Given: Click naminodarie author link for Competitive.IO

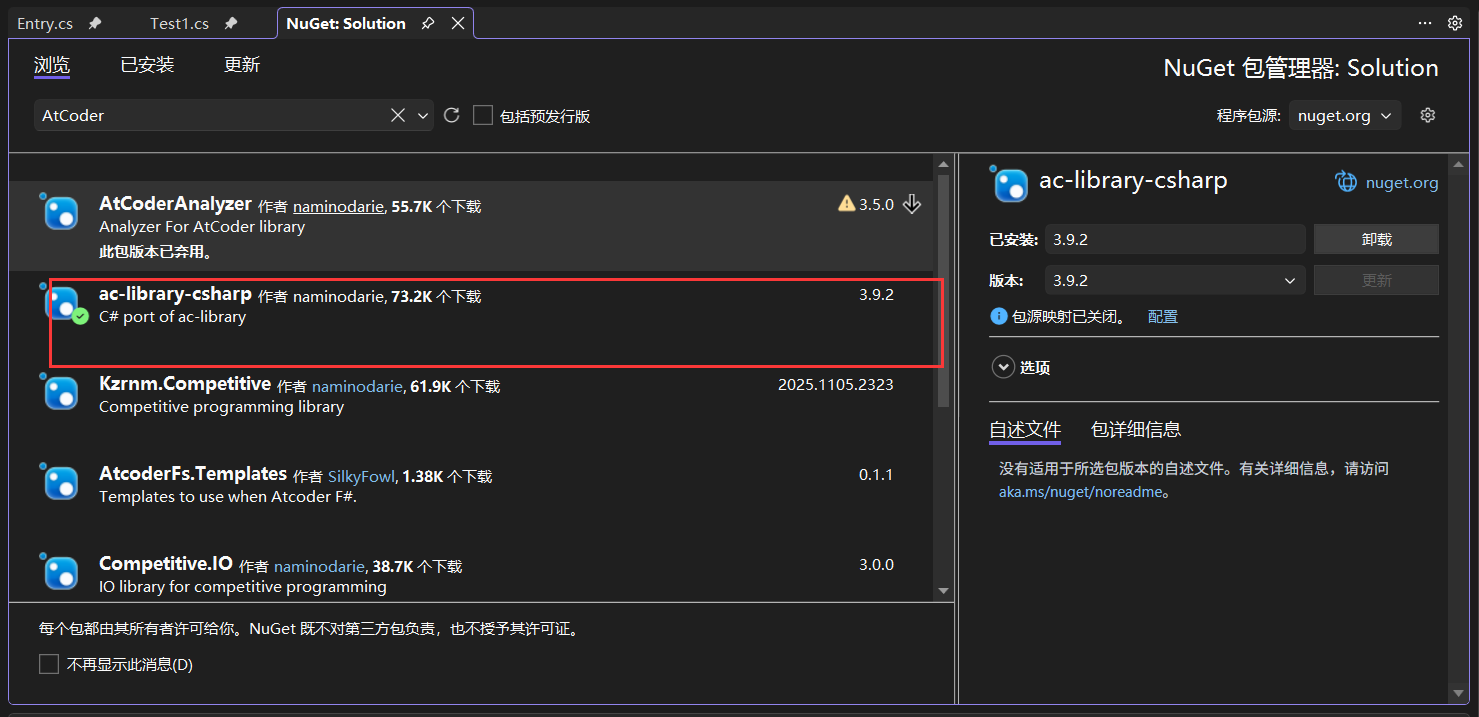Looking at the screenshot, I should coord(319,567).
